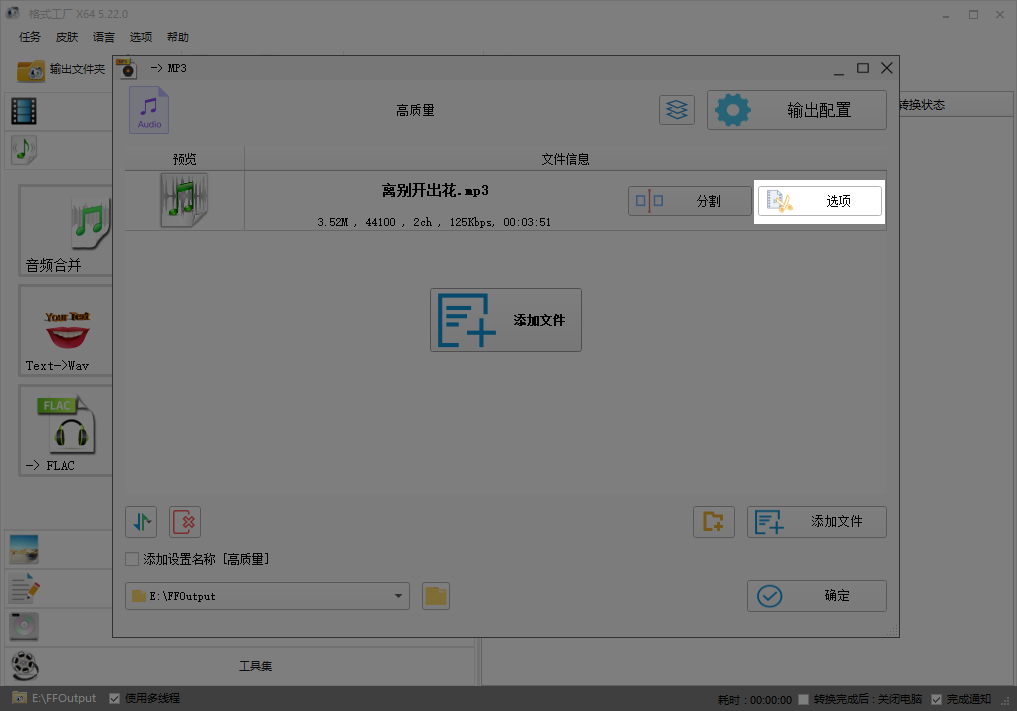Maximize the -> MP3 dialog

[x=863, y=68]
